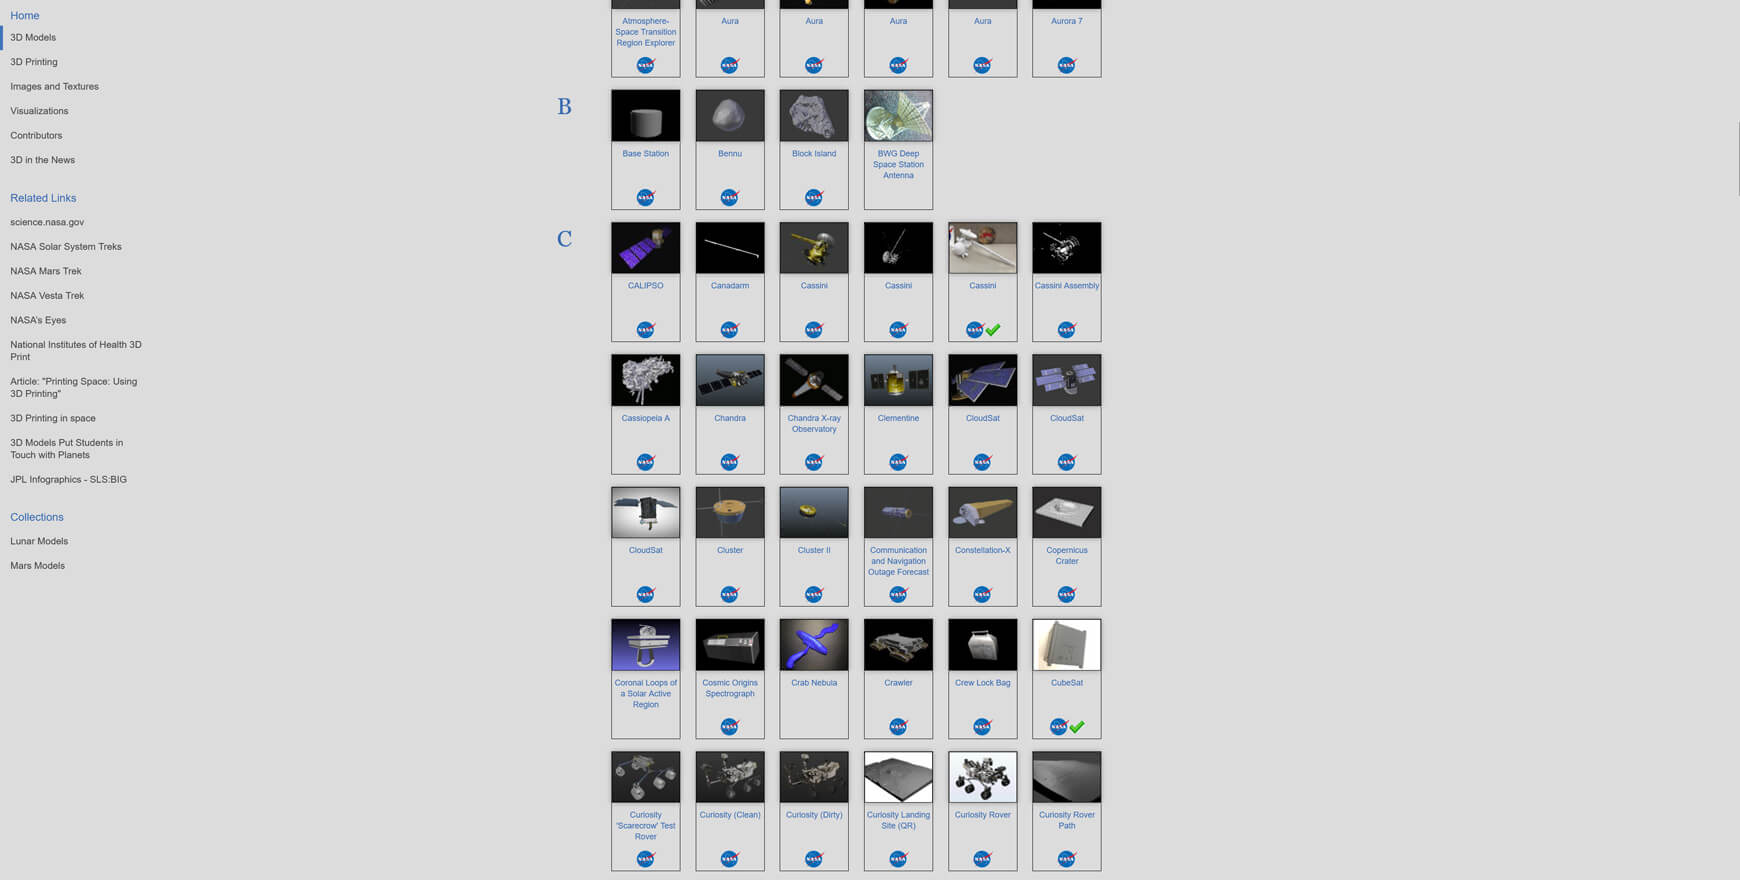Open Base Station model thumbnail
Image resolution: width=1740 pixels, height=880 pixels.
click(646, 116)
